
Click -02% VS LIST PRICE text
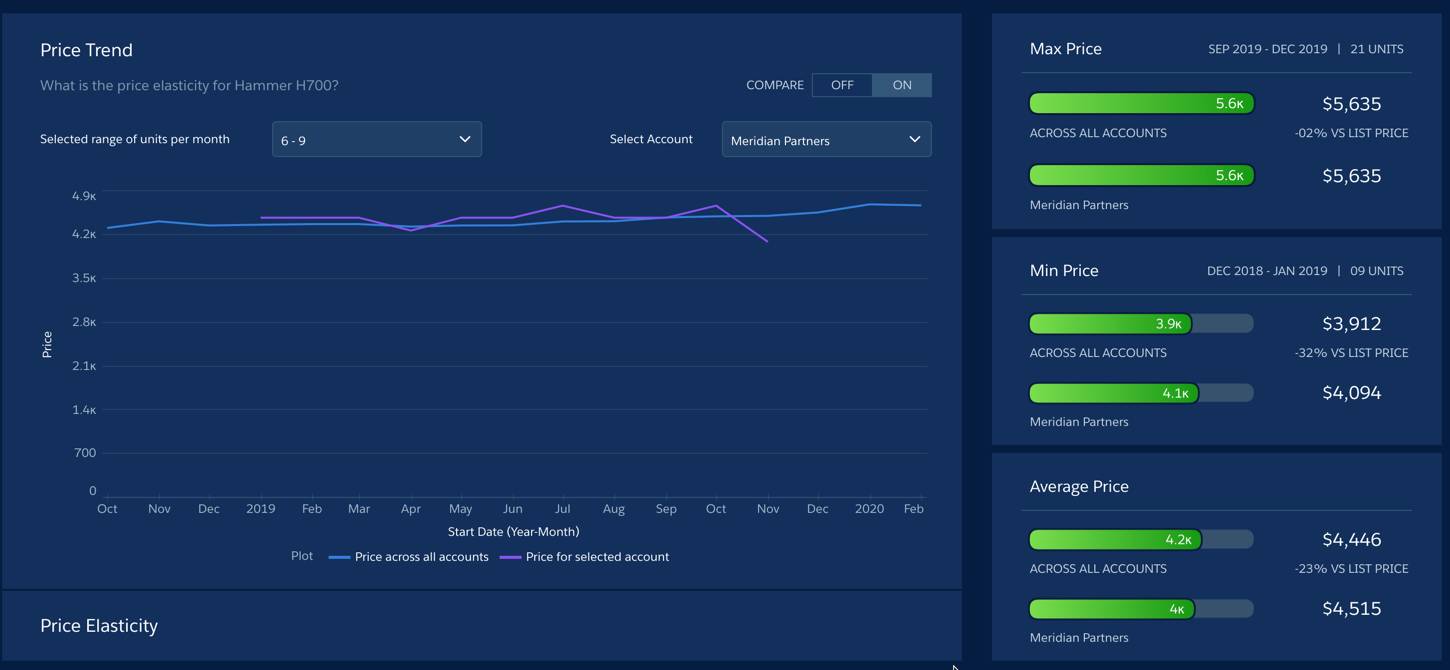[1351, 133]
